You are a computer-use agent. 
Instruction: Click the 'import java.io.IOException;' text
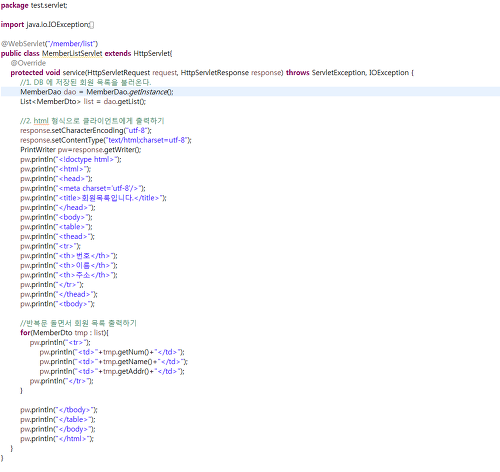pyautogui.click(x=45, y=25)
